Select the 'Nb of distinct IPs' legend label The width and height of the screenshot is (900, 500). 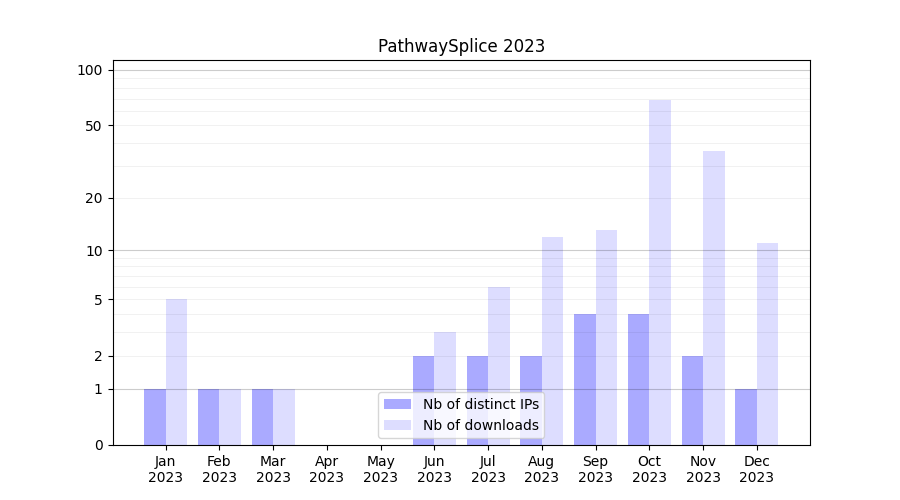480,404
